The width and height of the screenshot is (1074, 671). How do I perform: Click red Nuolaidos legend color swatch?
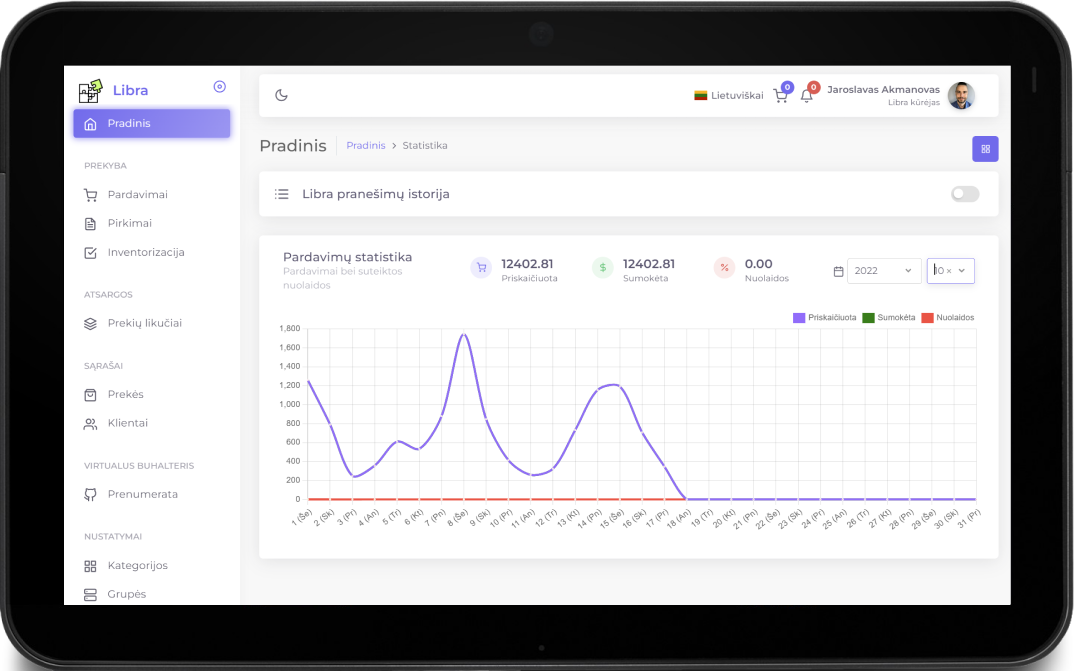pyautogui.click(x=927, y=318)
